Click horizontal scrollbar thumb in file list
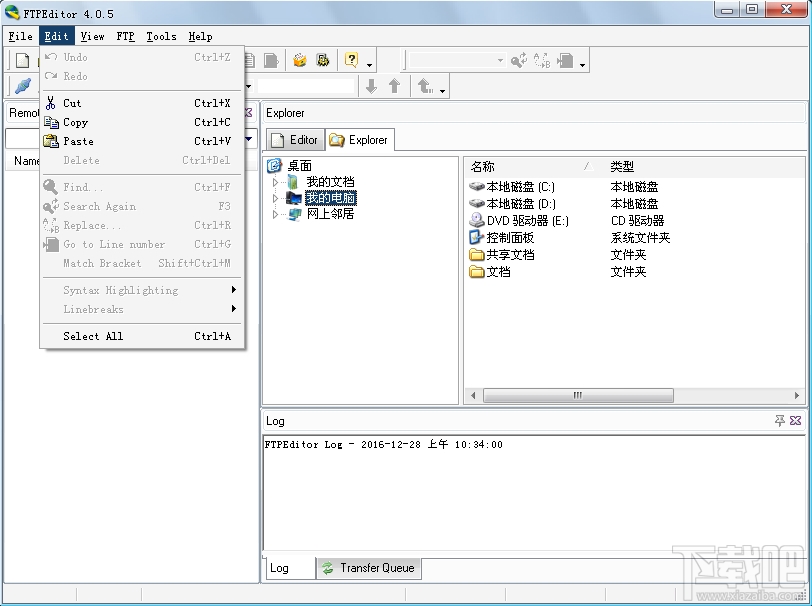This screenshot has width=812, height=606. click(x=578, y=395)
